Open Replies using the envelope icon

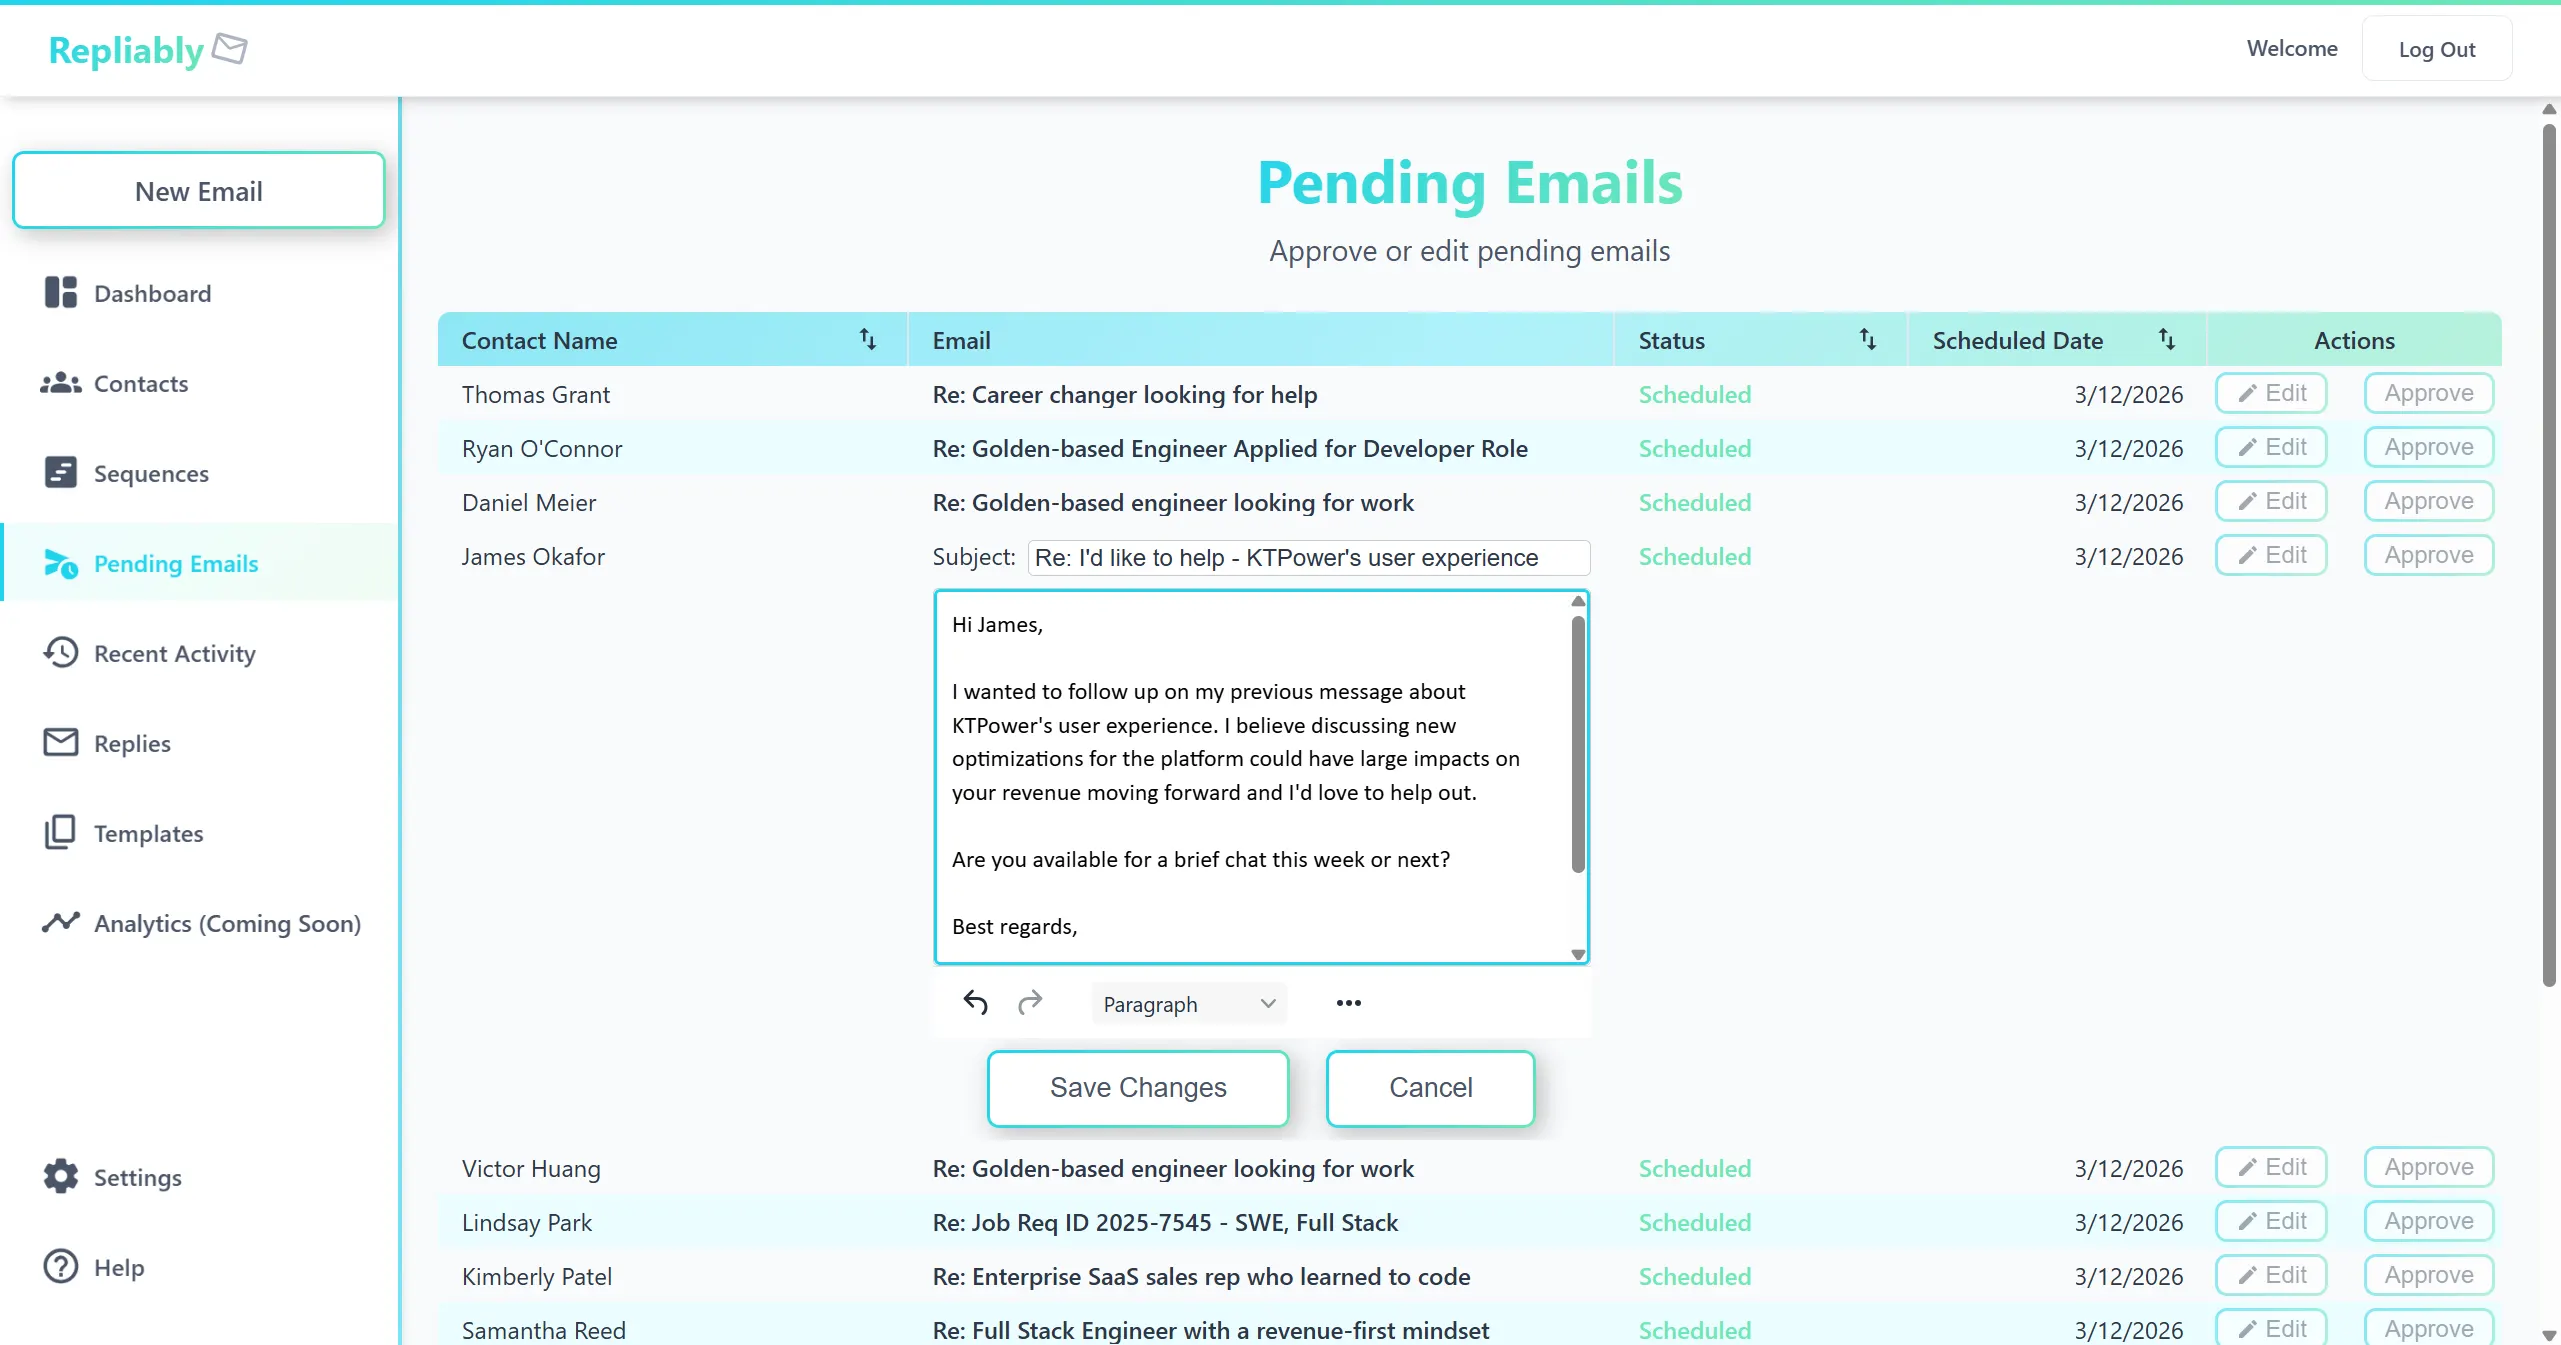click(x=59, y=743)
